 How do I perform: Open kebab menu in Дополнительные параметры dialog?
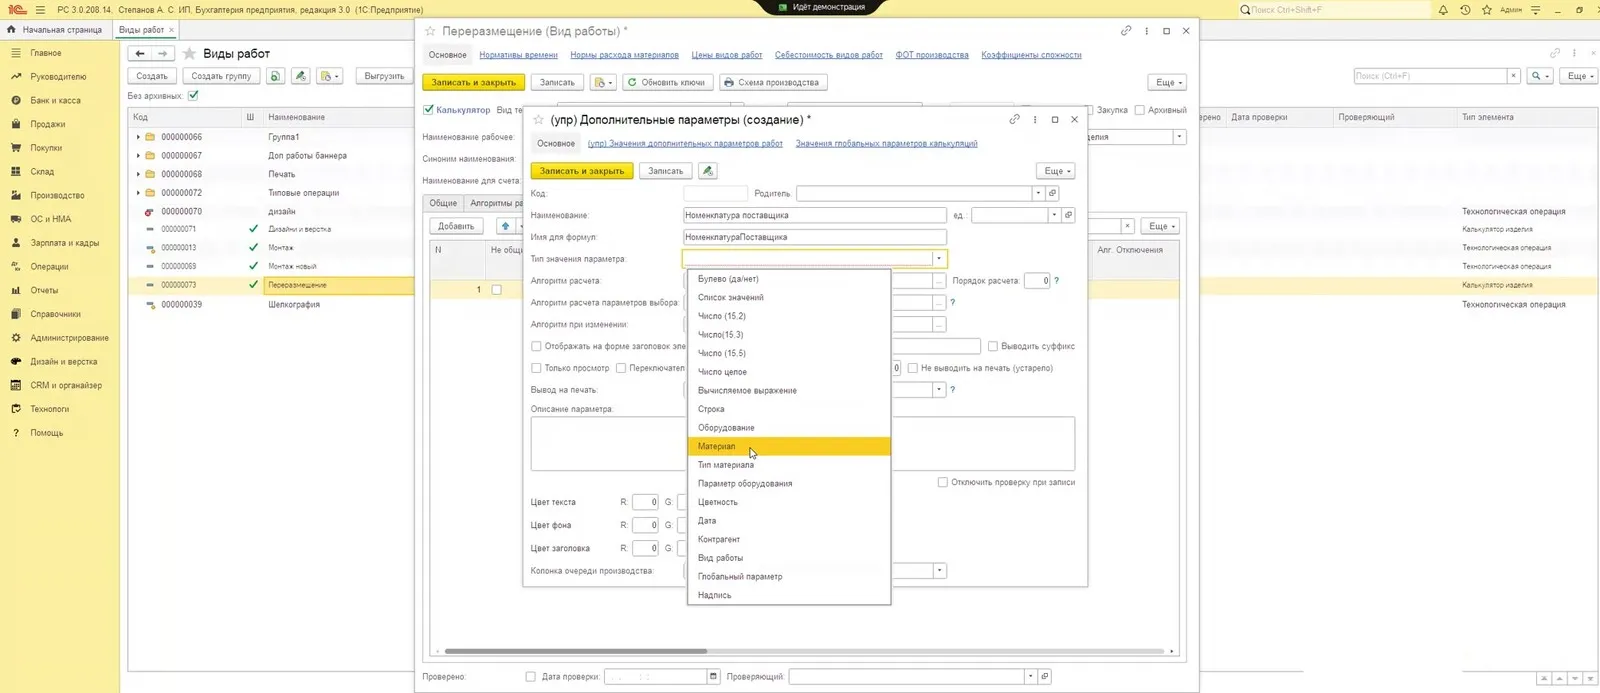pos(1035,119)
